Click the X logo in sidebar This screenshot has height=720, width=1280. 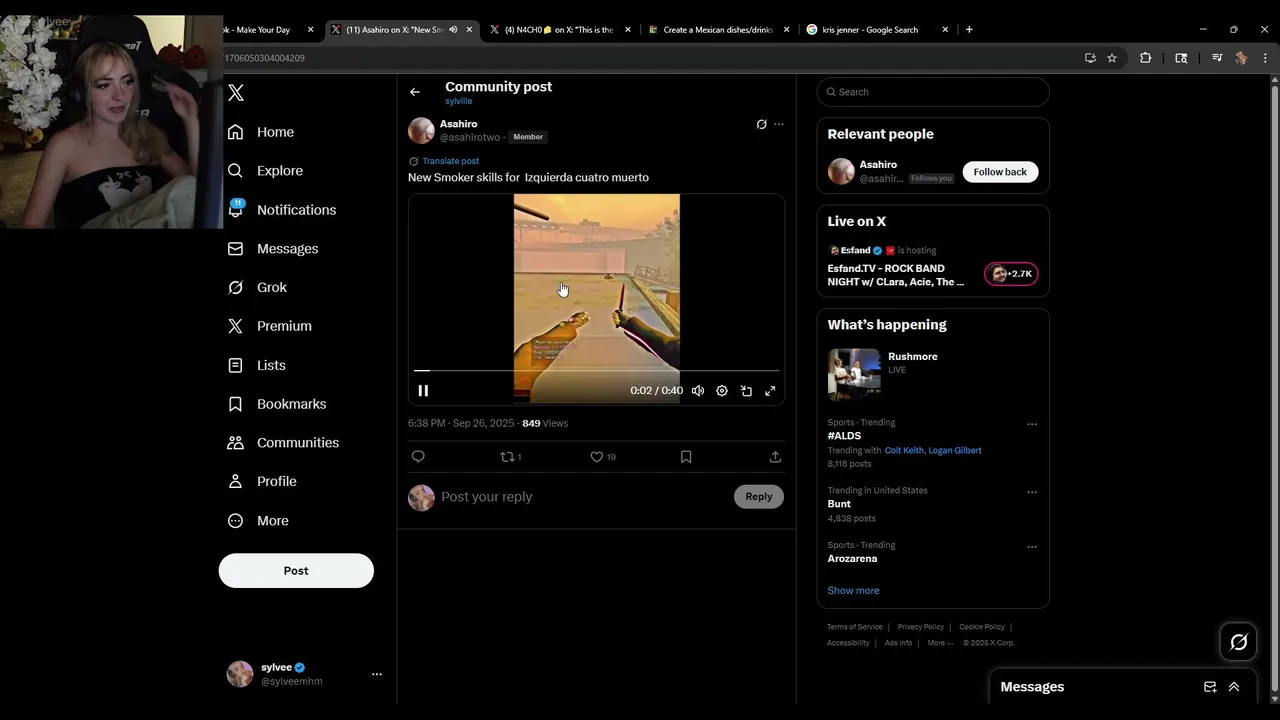(236, 93)
